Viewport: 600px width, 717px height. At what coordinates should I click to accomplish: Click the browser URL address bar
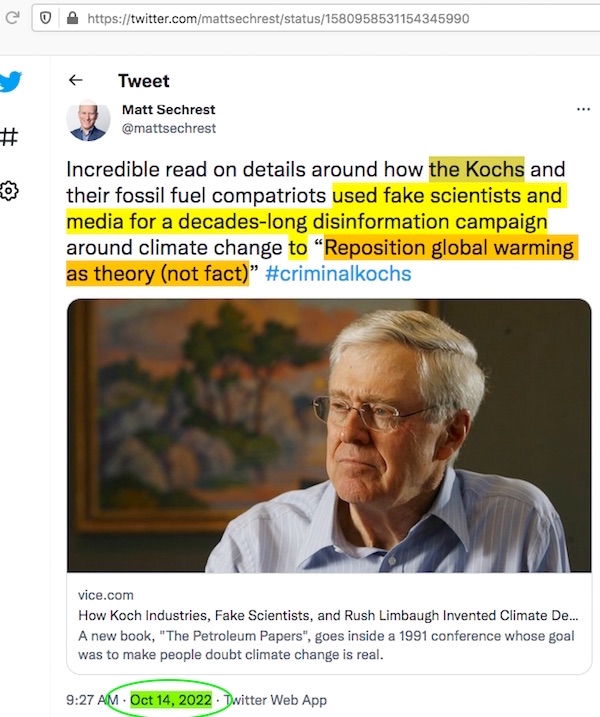(300, 18)
